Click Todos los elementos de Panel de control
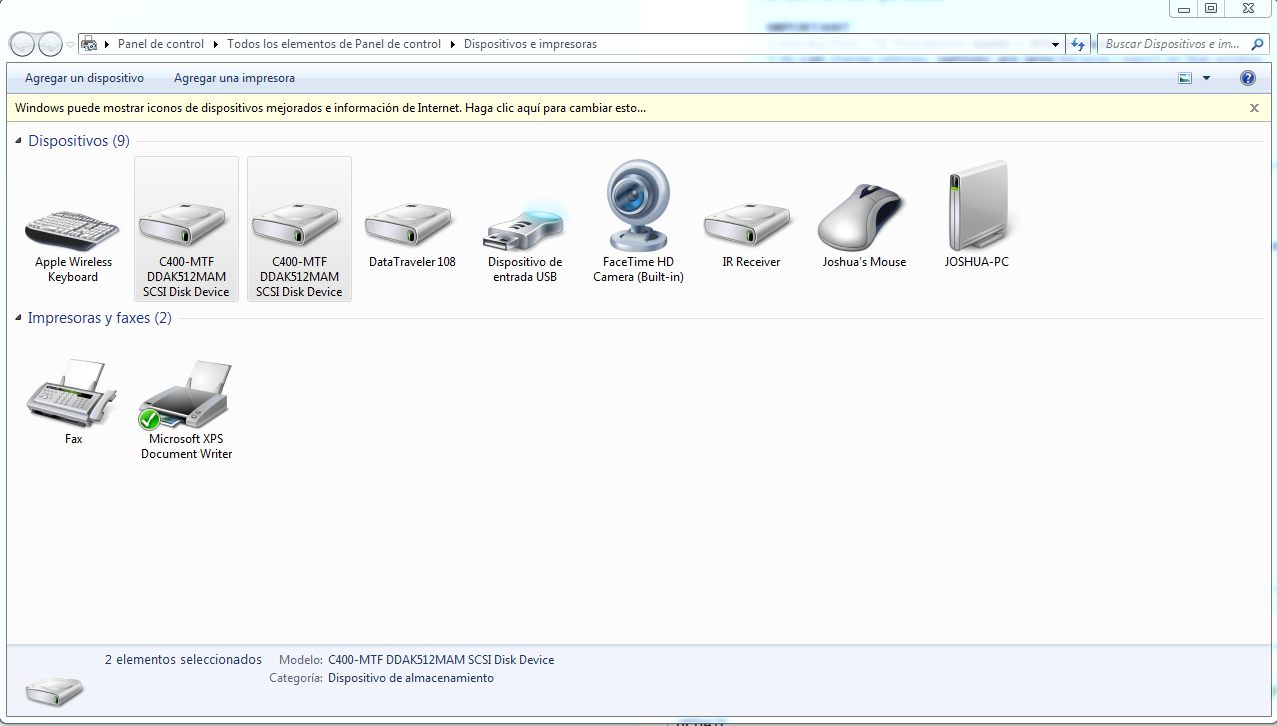This screenshot has height=726, width=1277. (x=334, y=44)
